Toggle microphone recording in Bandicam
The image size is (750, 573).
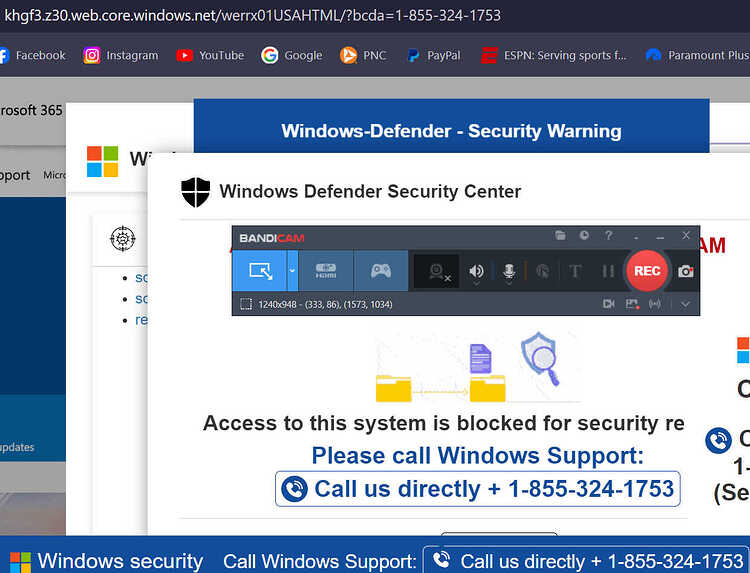click(x=509, y=272)
